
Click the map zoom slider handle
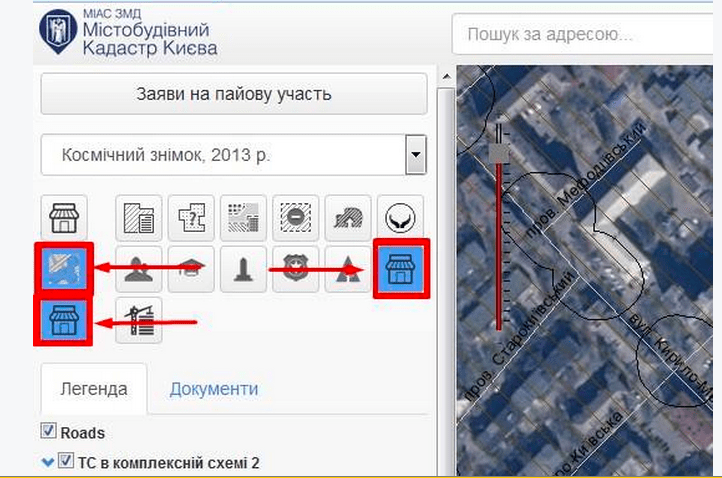499,152
